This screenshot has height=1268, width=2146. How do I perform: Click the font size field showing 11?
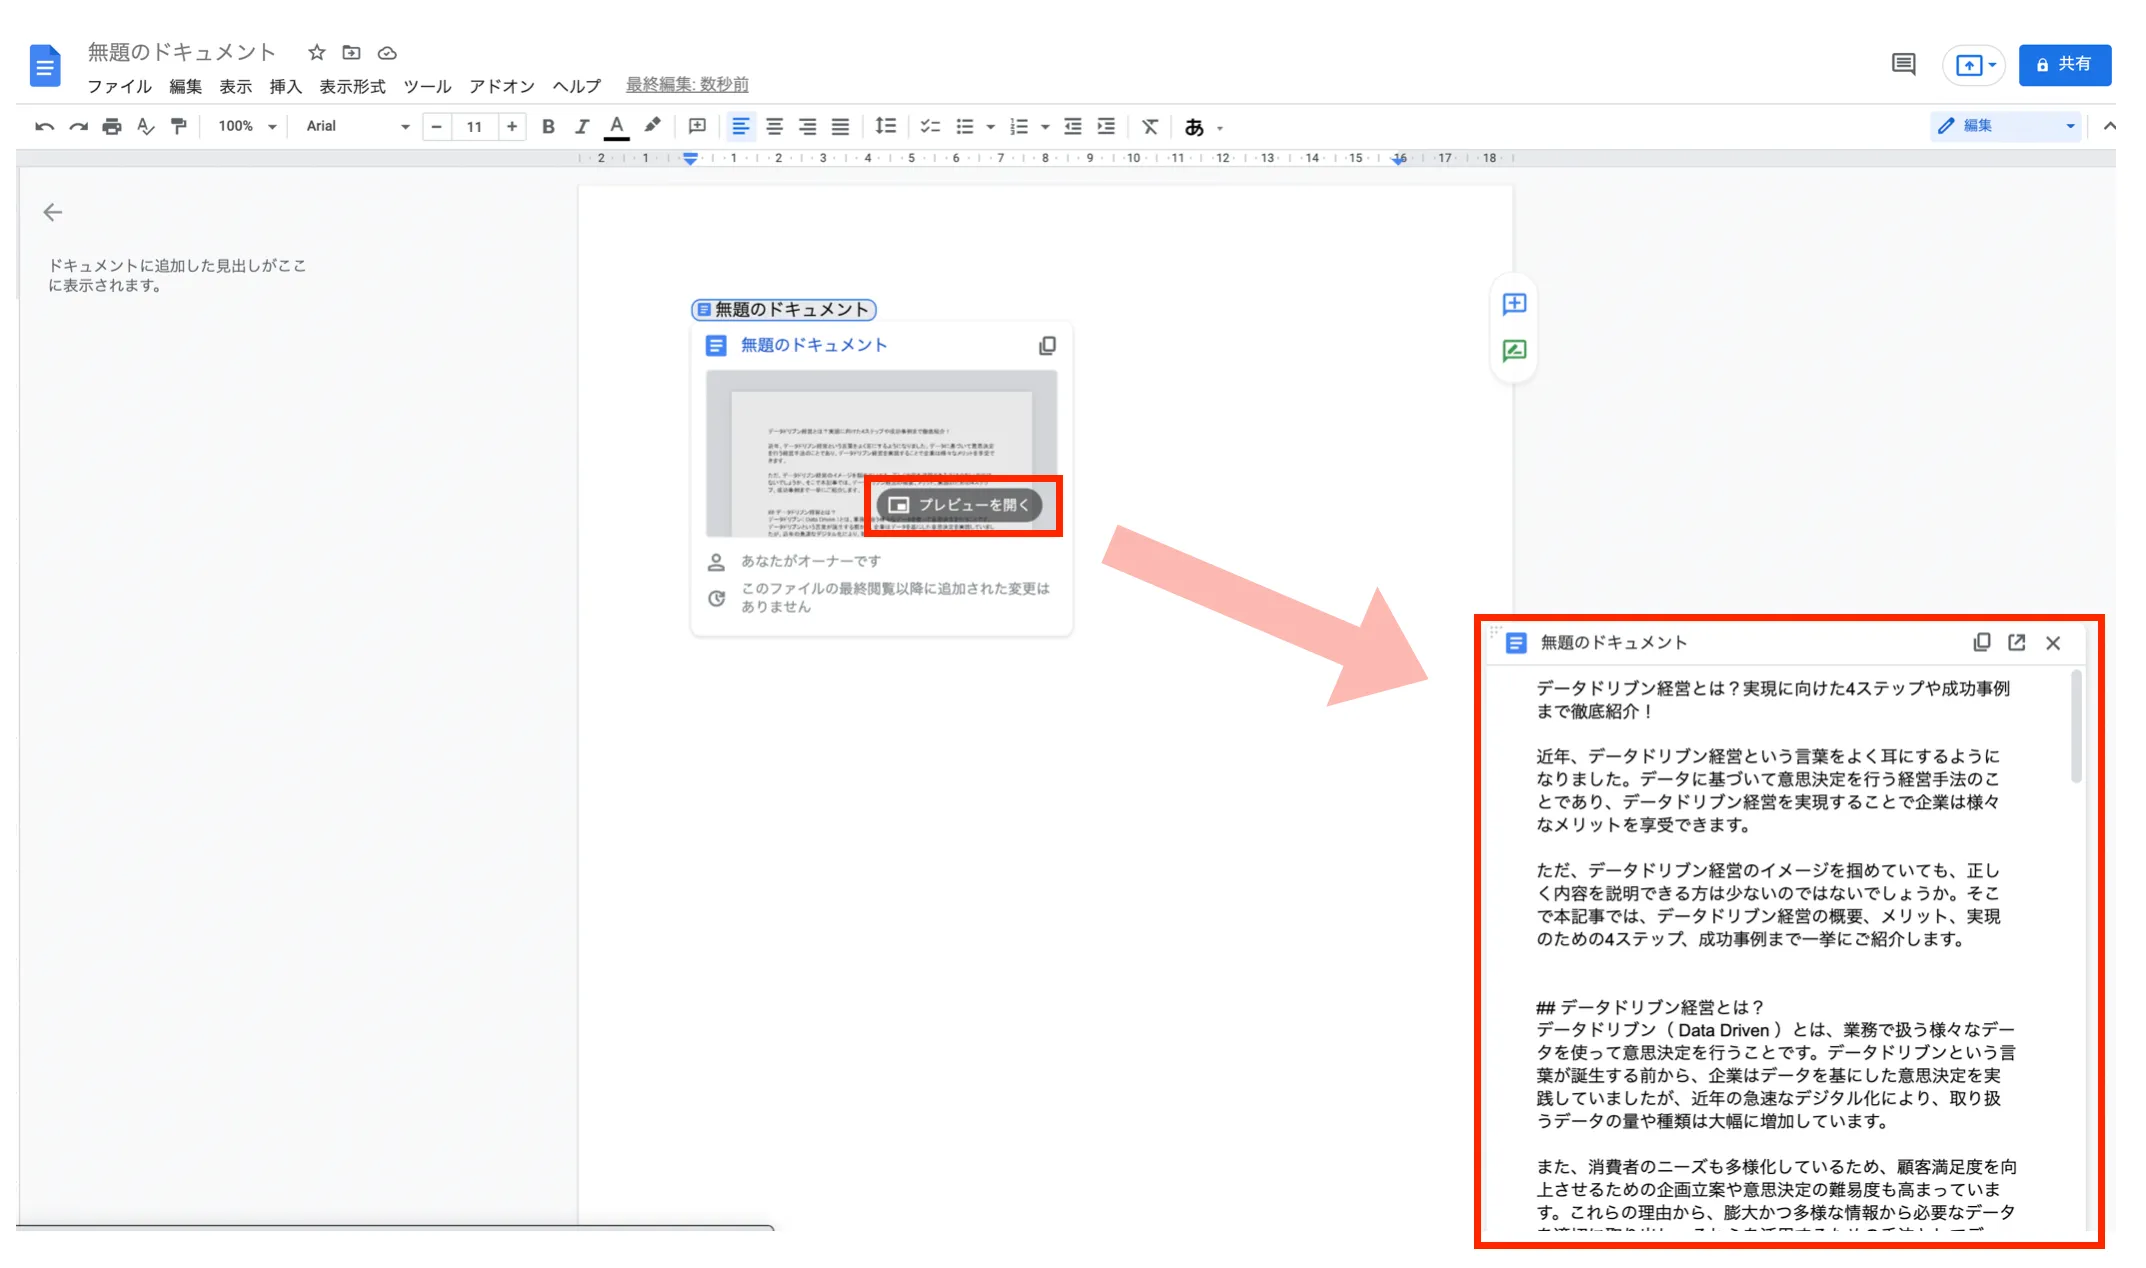click(474, 126)
